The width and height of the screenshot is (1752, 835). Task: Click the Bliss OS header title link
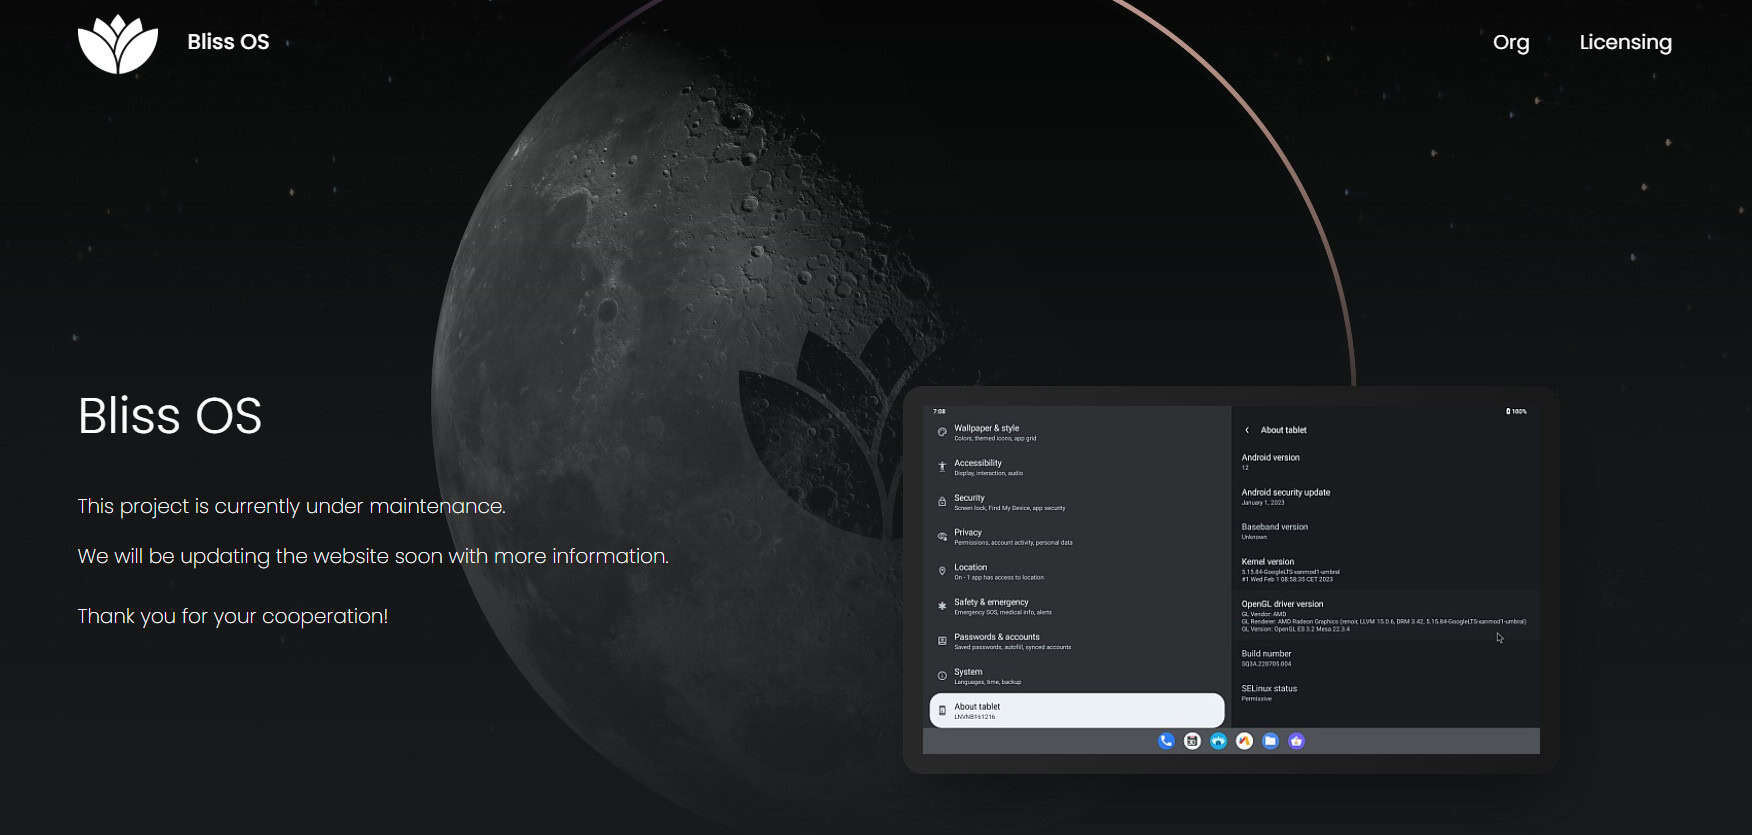(x=228, y=42)
